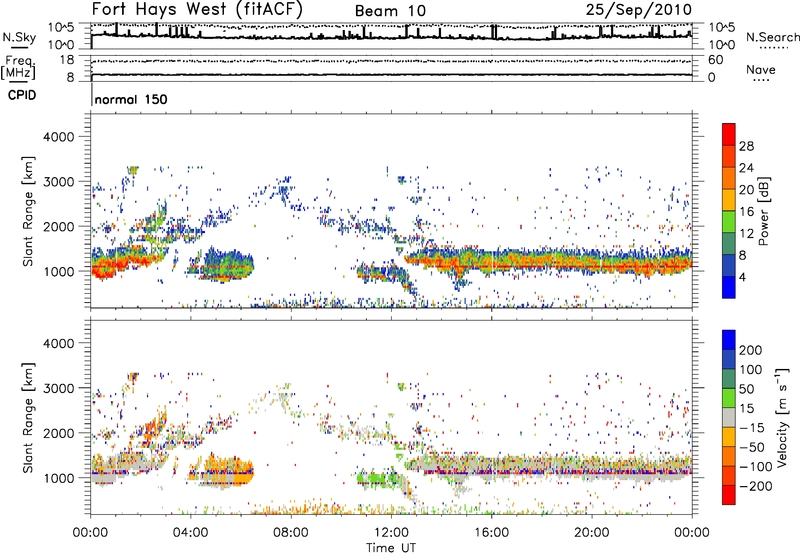Click the red bottom of the velocity colorbar
The image size is (800, 554).
coord(729,495)
